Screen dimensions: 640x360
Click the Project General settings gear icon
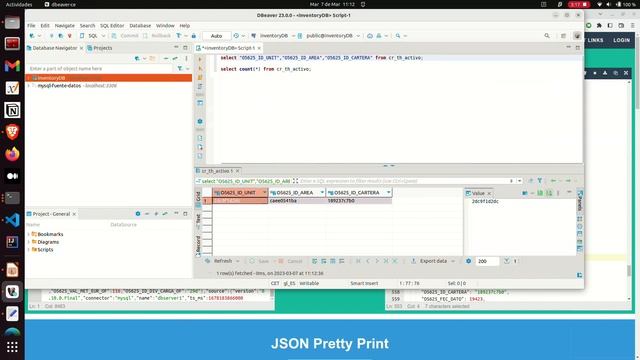tap(138, 214)
